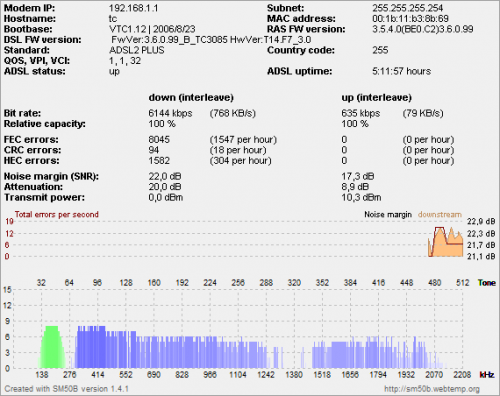Screen dimensions: 500x396
Task: Click the downstream legend label in orange
Action: point(440,214)
